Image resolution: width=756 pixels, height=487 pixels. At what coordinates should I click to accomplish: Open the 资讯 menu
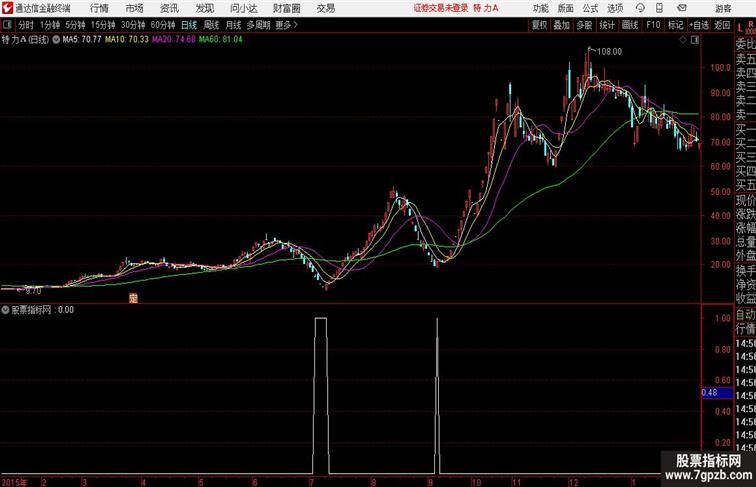click(169, 8)
